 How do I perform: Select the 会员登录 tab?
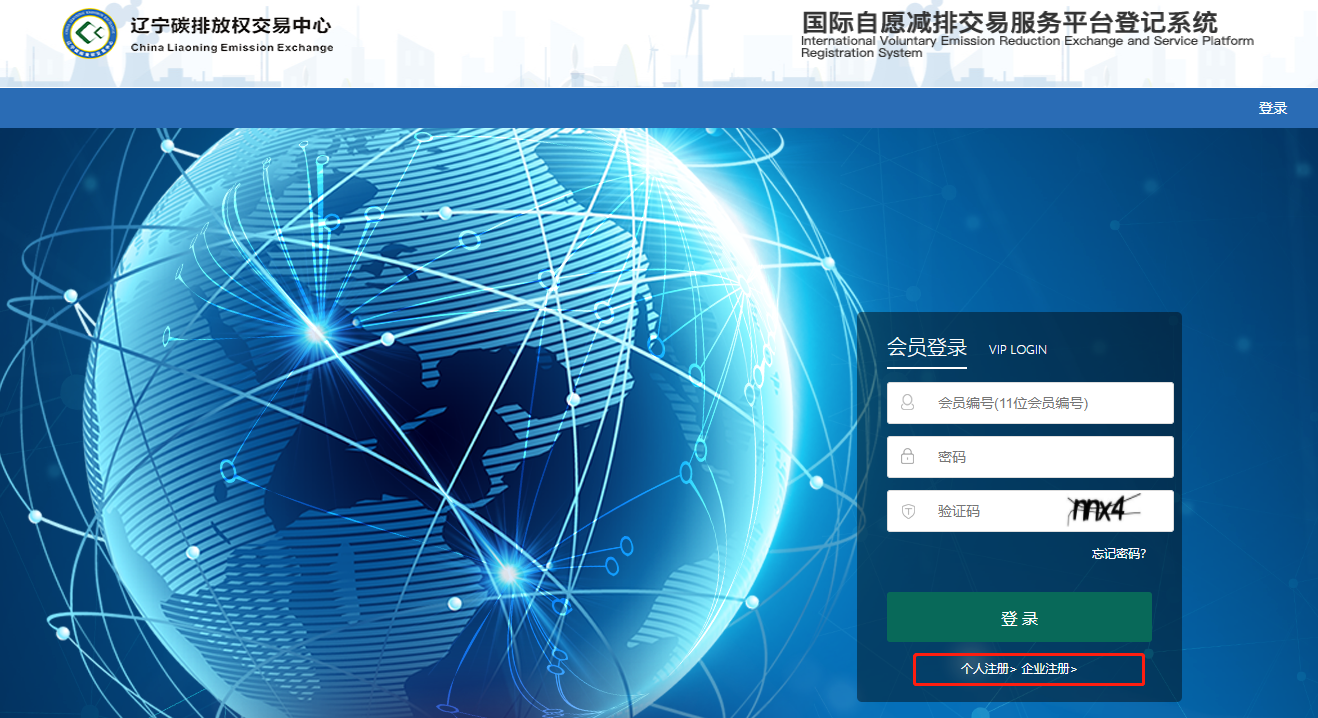pyautogui.click(x=927, y=348)
